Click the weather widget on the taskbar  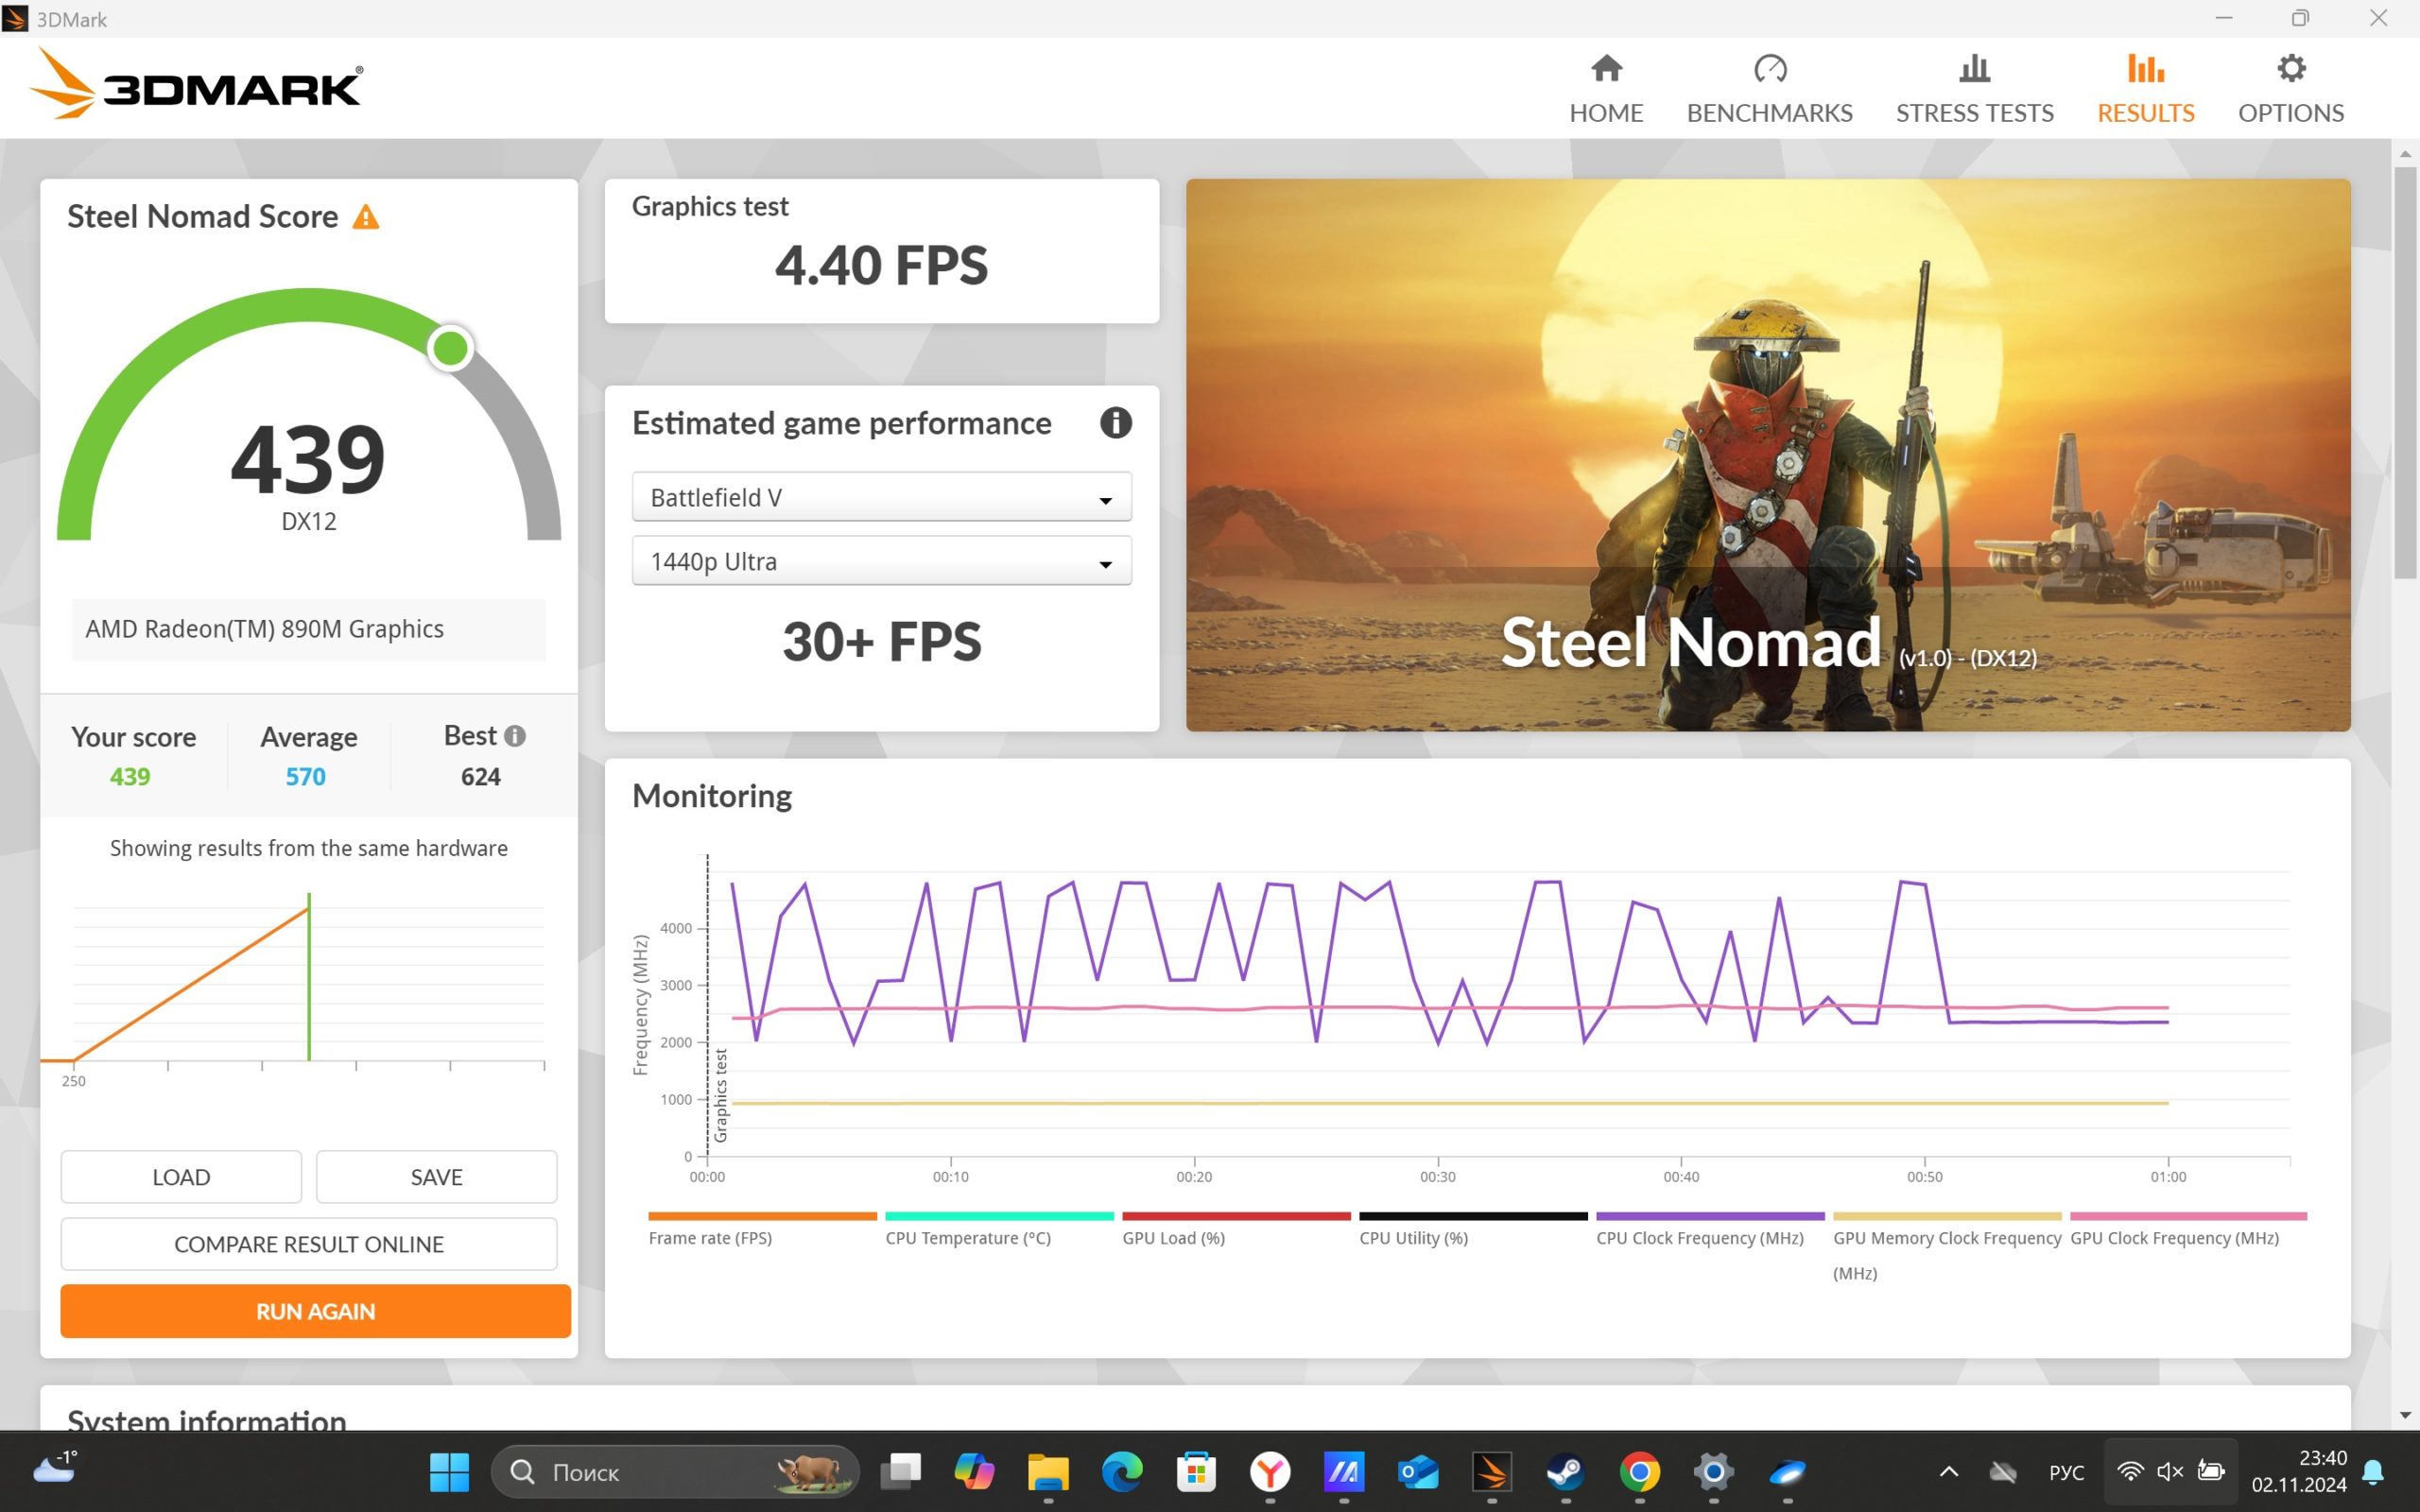(56, 1468)
